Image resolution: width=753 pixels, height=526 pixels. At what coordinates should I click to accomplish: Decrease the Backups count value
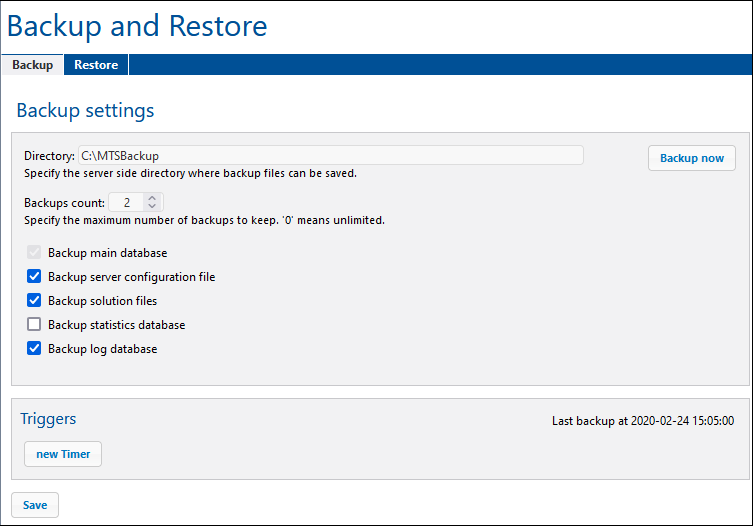click(x=152, y=207)
